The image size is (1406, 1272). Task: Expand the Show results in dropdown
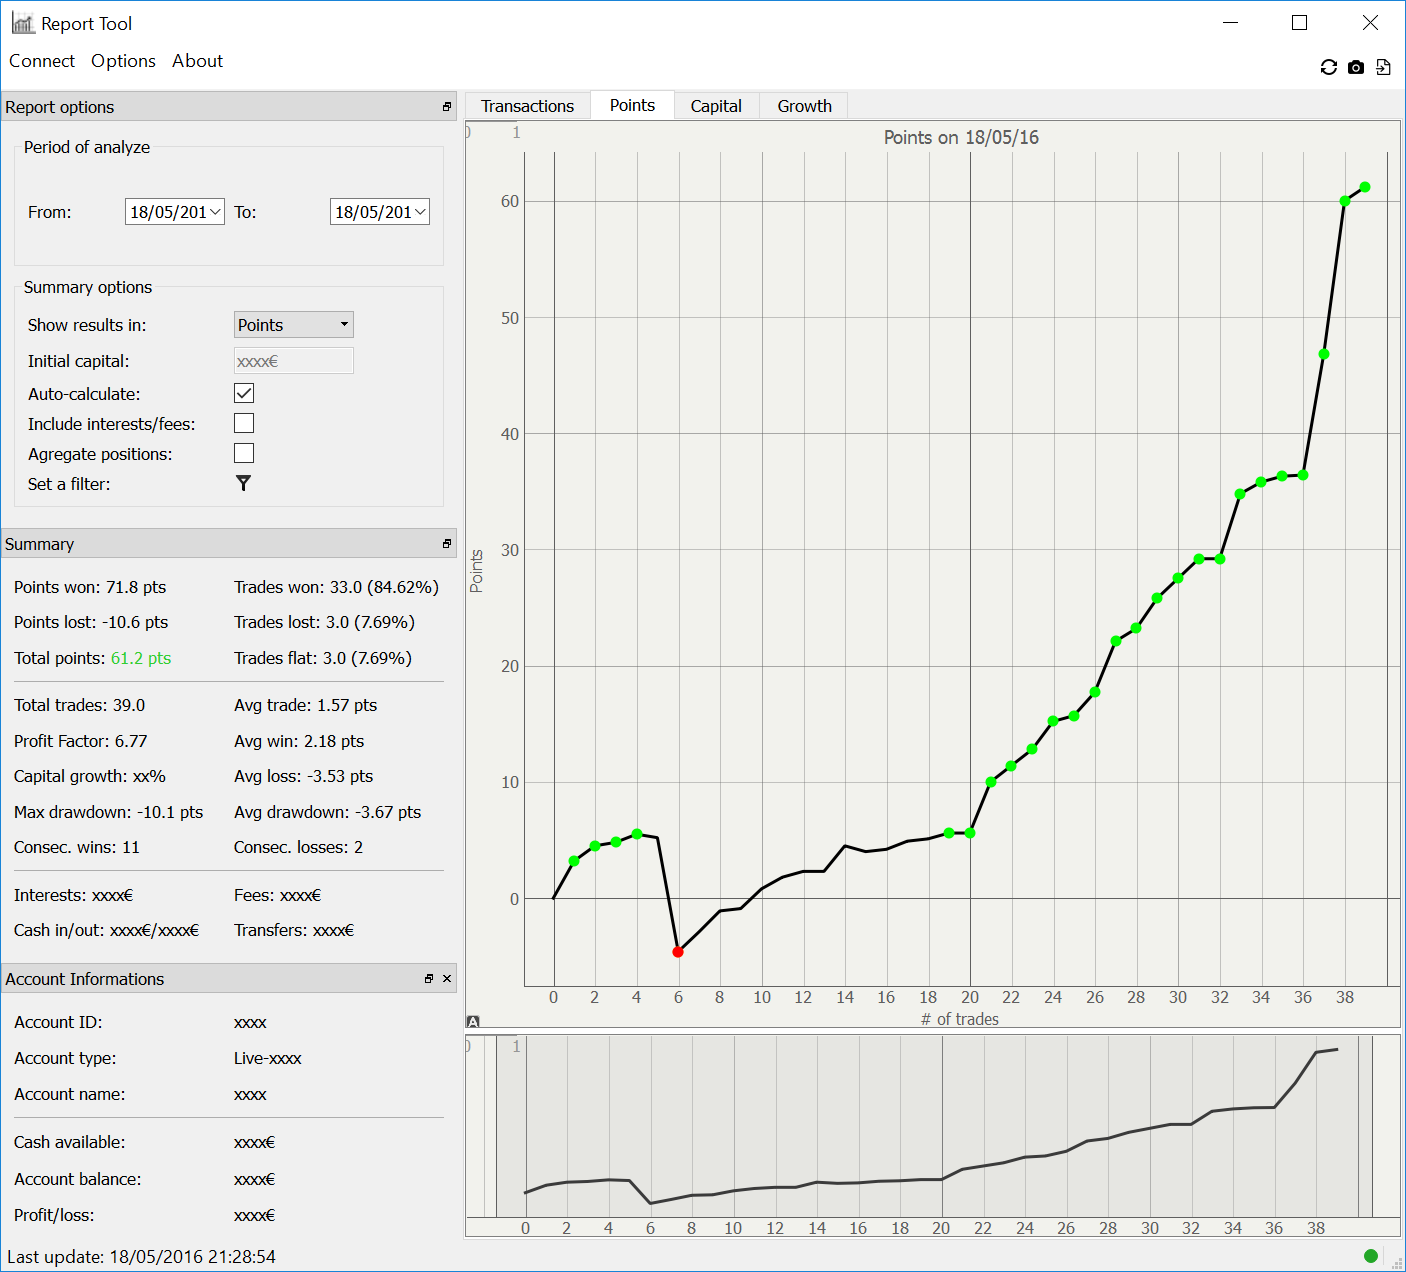click(x=293, y=325)
